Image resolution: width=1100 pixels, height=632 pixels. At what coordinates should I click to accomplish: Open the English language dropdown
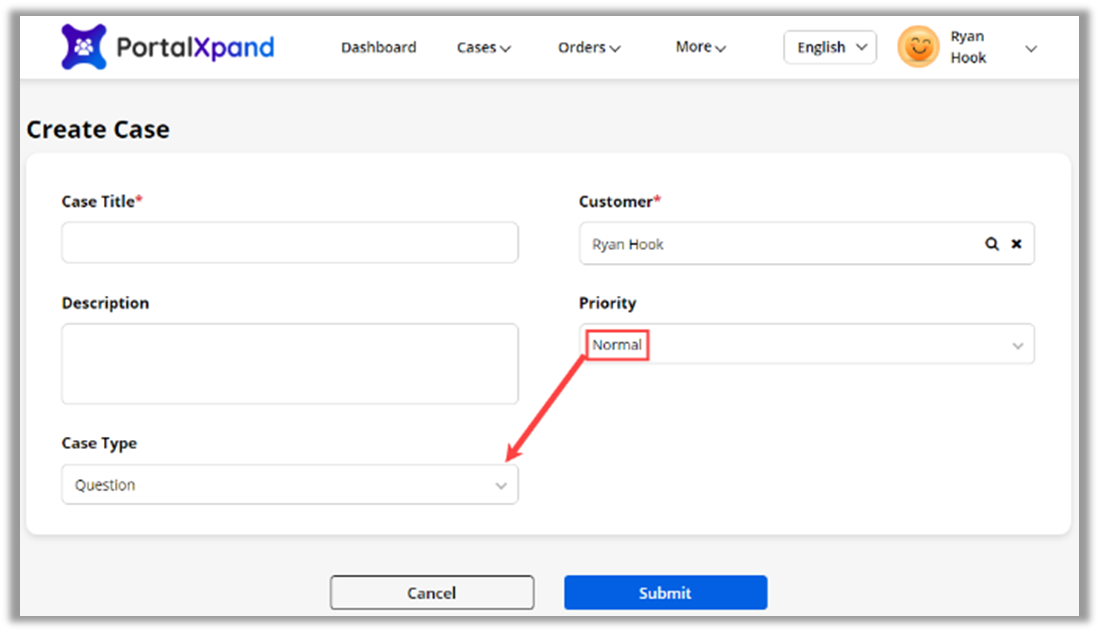[830, 47]
